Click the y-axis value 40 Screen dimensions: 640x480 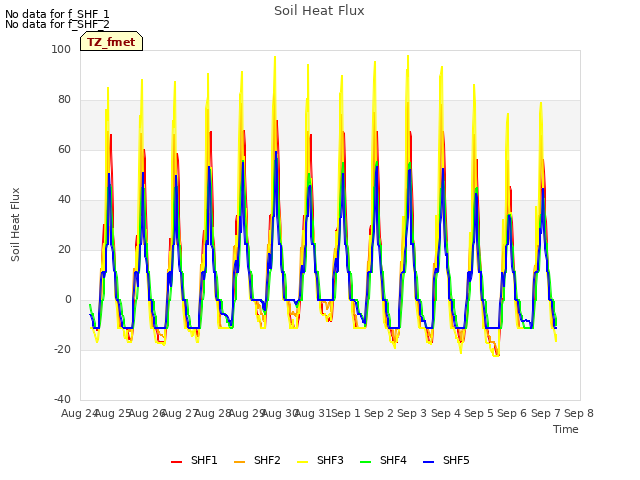point(64,200)
